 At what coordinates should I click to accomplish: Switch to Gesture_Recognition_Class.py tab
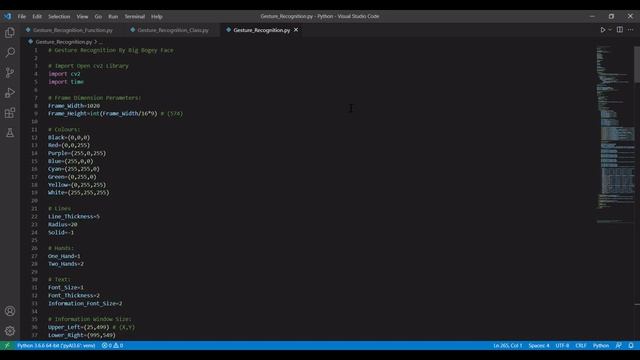pos(173,30)
